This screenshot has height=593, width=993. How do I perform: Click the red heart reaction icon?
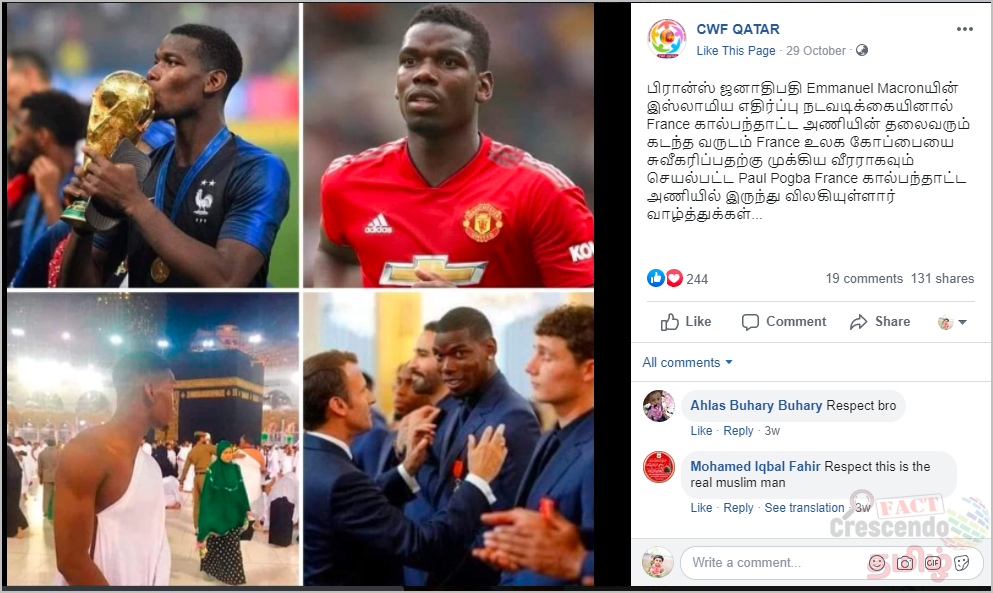point(674,278)
